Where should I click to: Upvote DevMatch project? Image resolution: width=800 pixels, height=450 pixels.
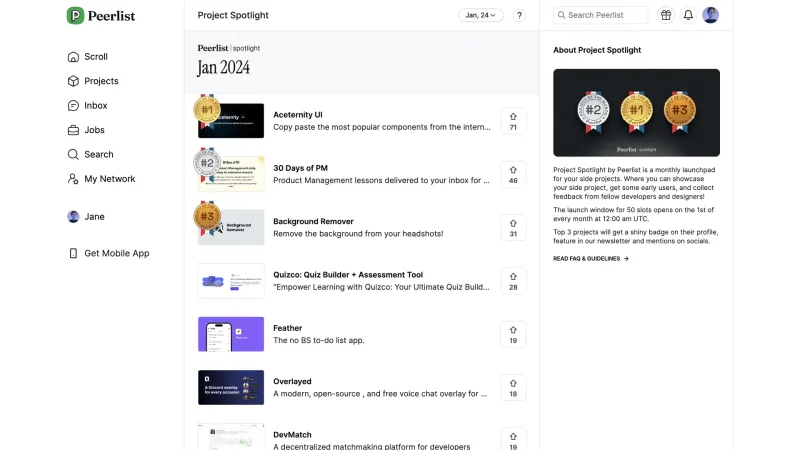tap(513, 440)
